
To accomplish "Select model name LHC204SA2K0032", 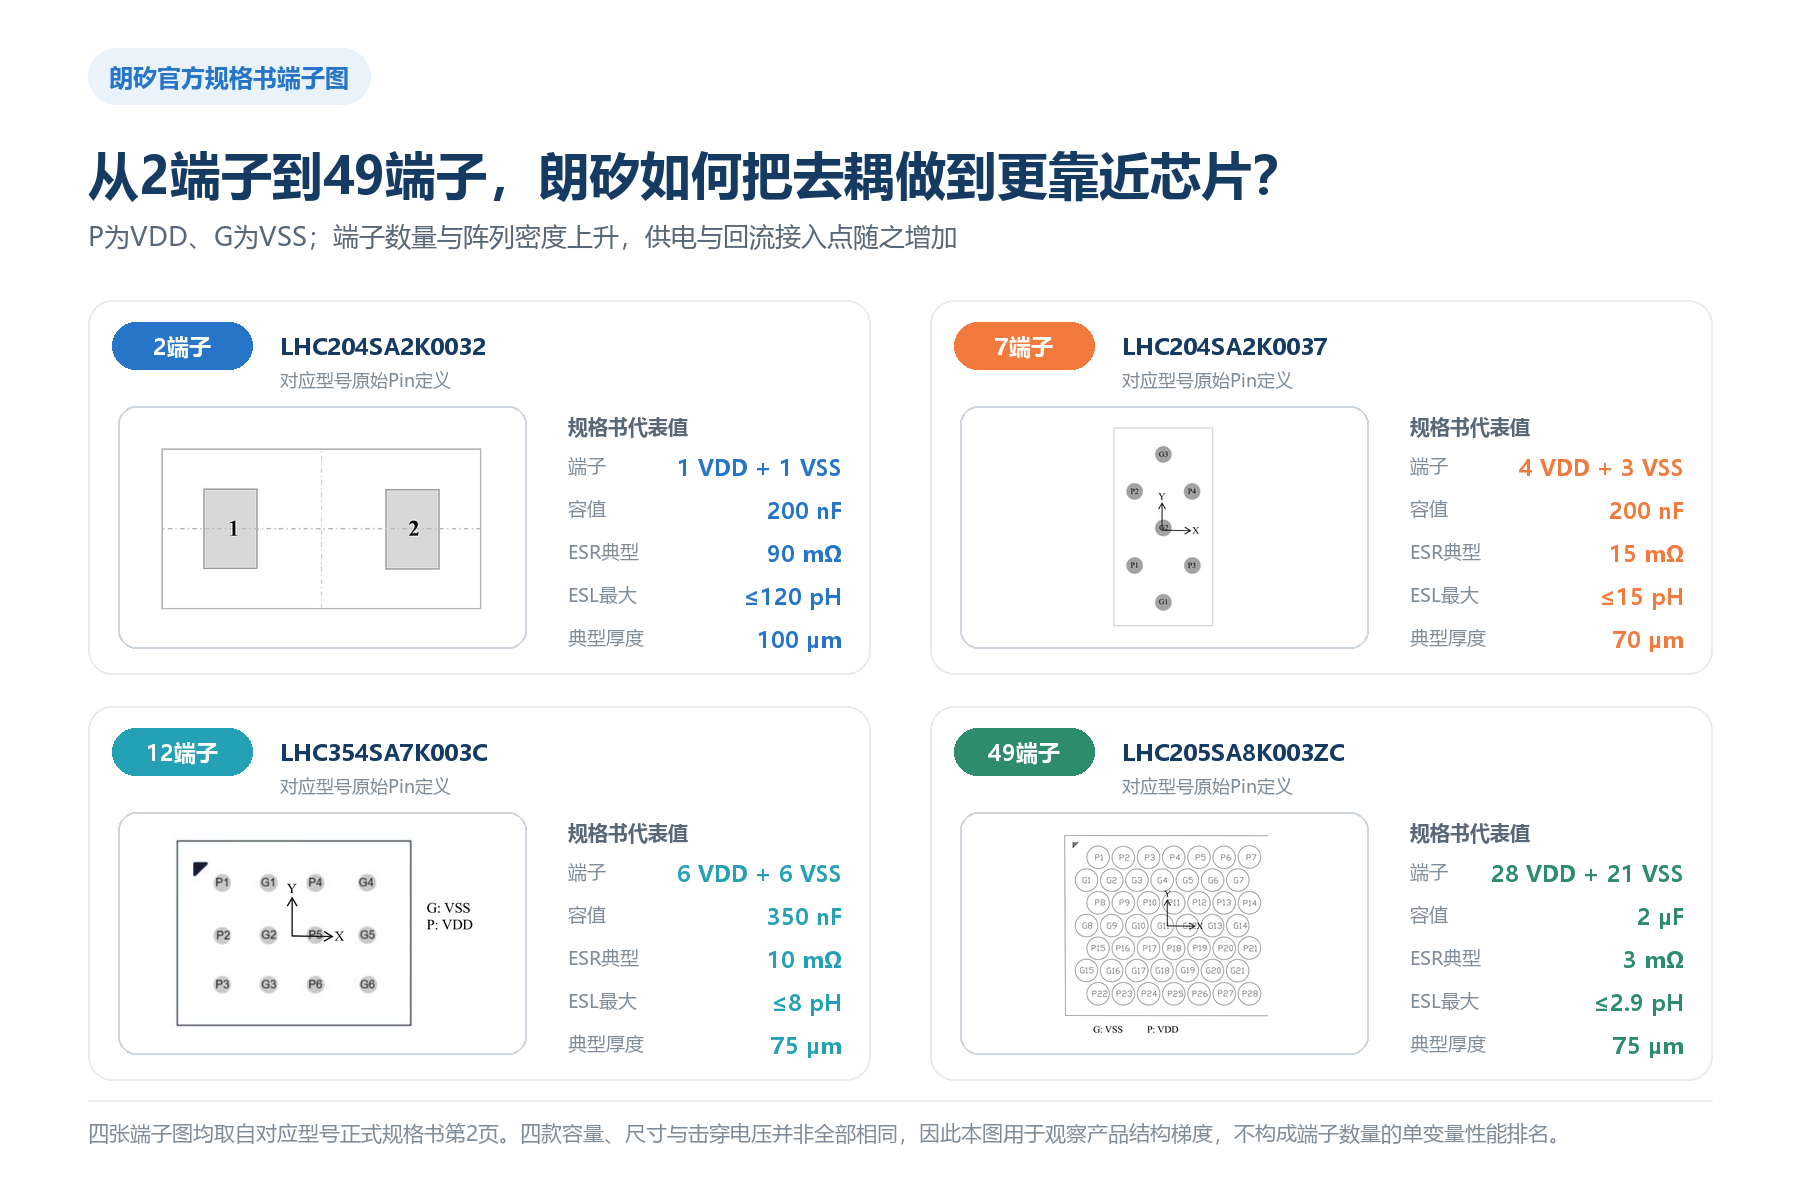I will 383,347.
